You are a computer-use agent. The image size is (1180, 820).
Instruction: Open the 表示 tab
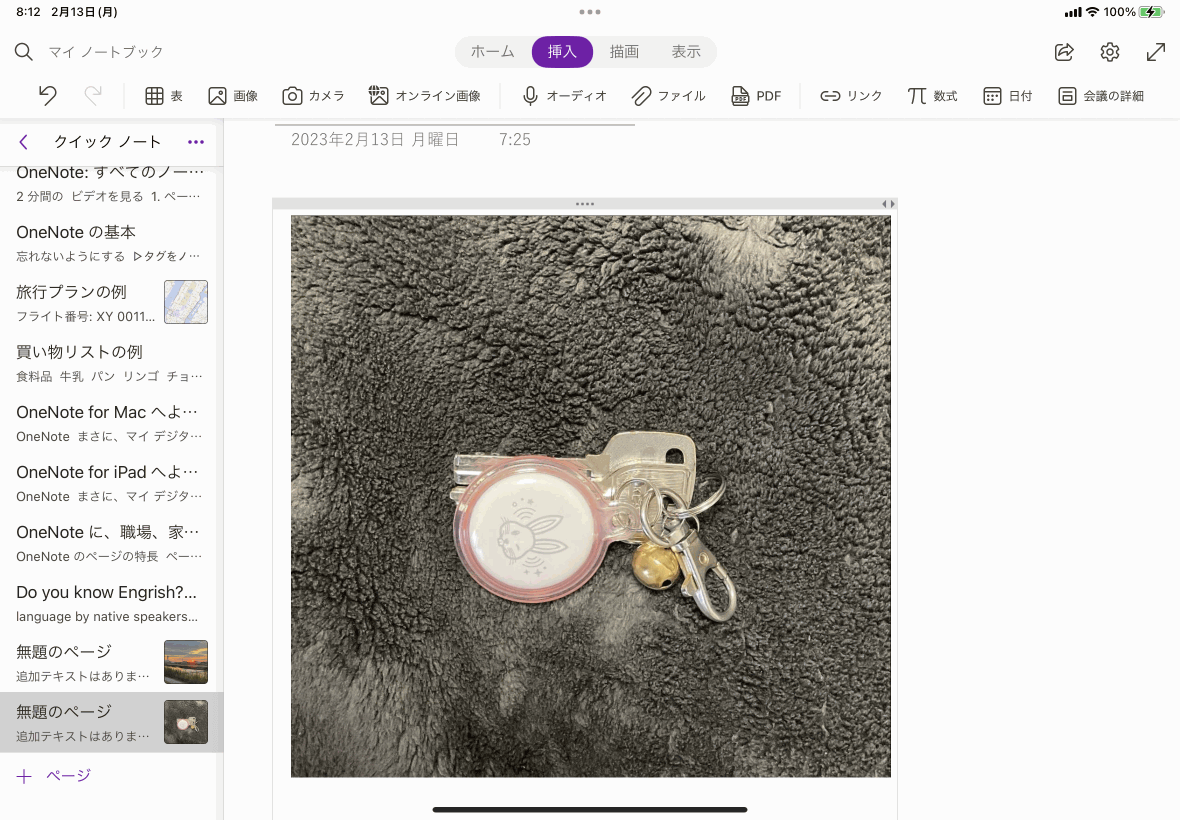click(x=686, y=52)
